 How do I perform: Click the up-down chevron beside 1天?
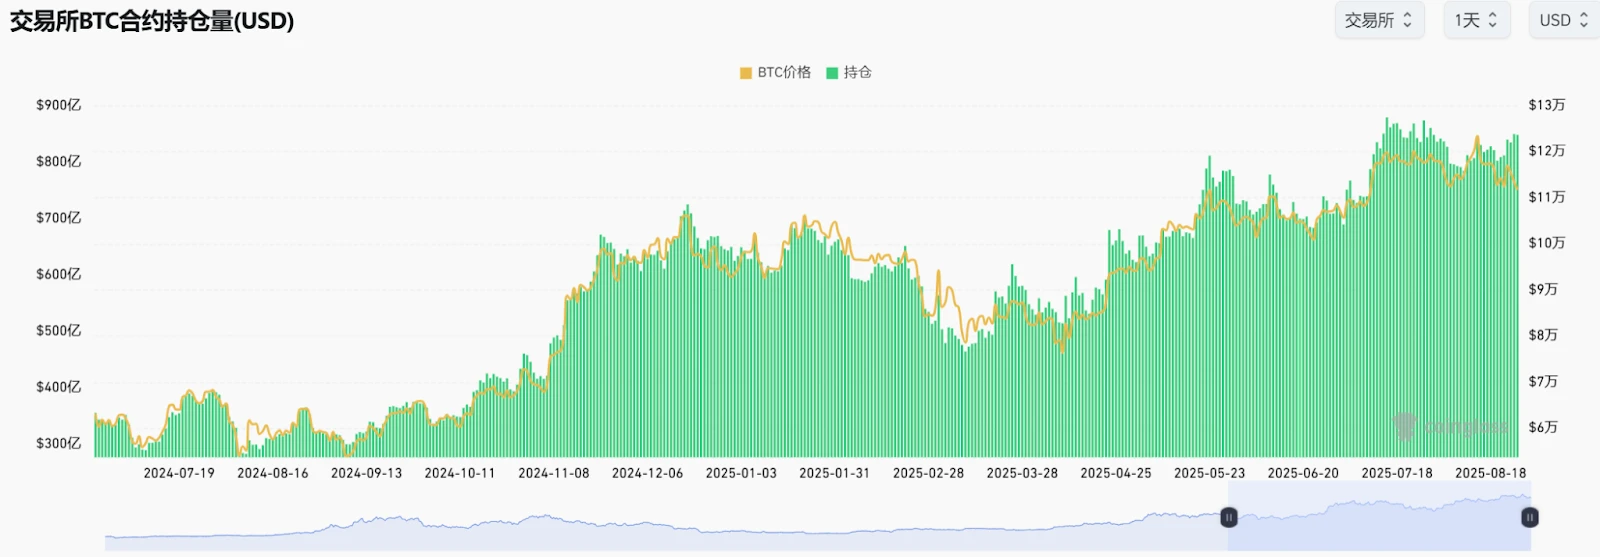click(x=1493, y=20)
